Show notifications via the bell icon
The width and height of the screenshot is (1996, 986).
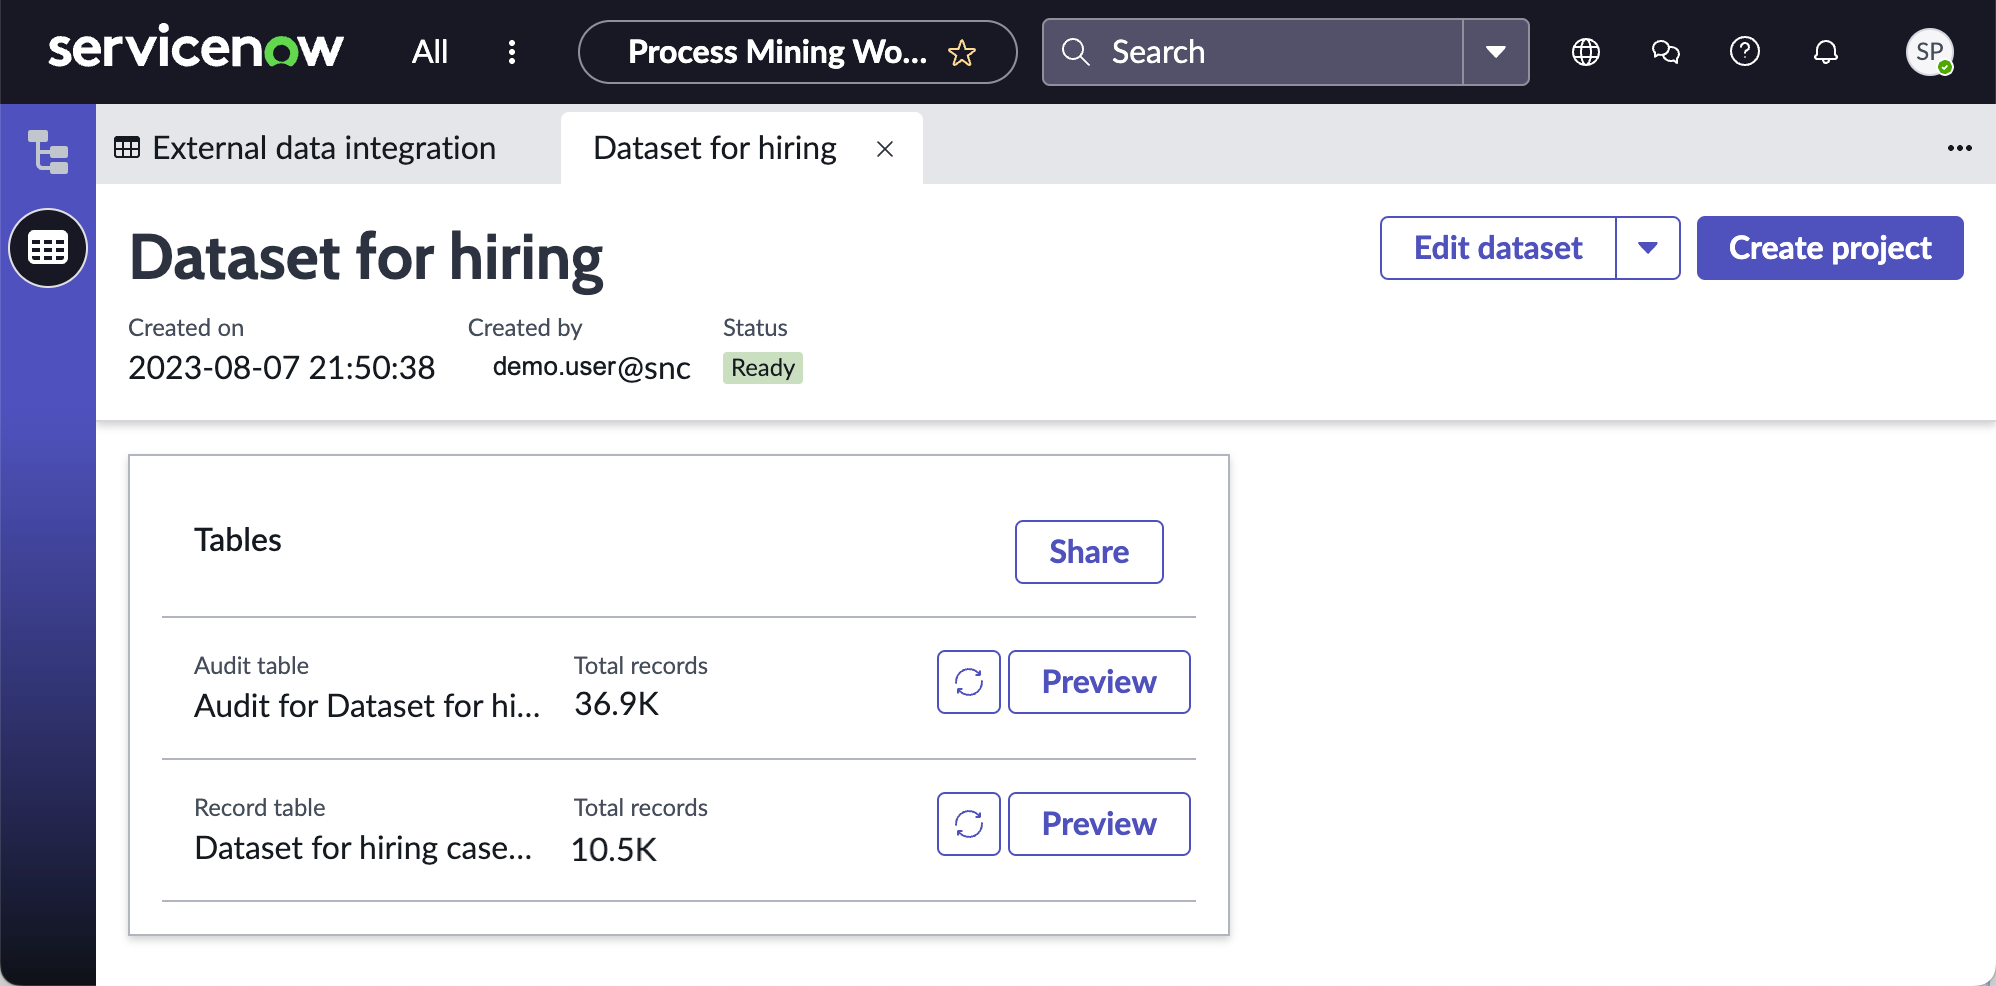pyautogui.click(x=1826, y=52)
